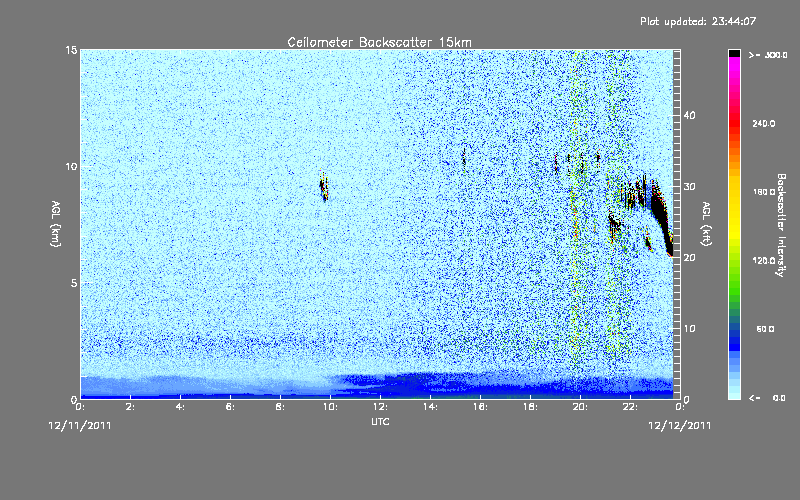This screenshot has height=500, width=800.
Task: Click the 'Plot updated: 23:44:07' timestamp
Action: point(698,21)
